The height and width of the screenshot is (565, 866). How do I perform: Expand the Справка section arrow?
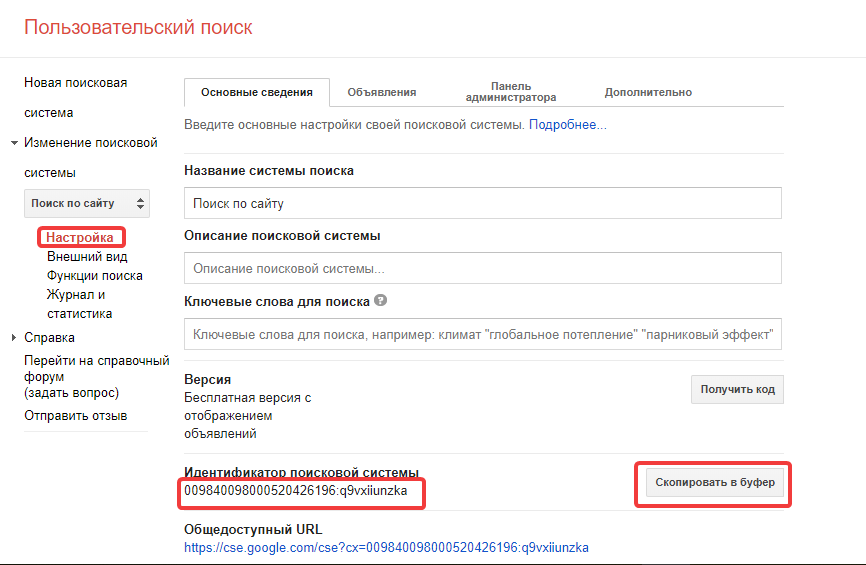(14, 337)
